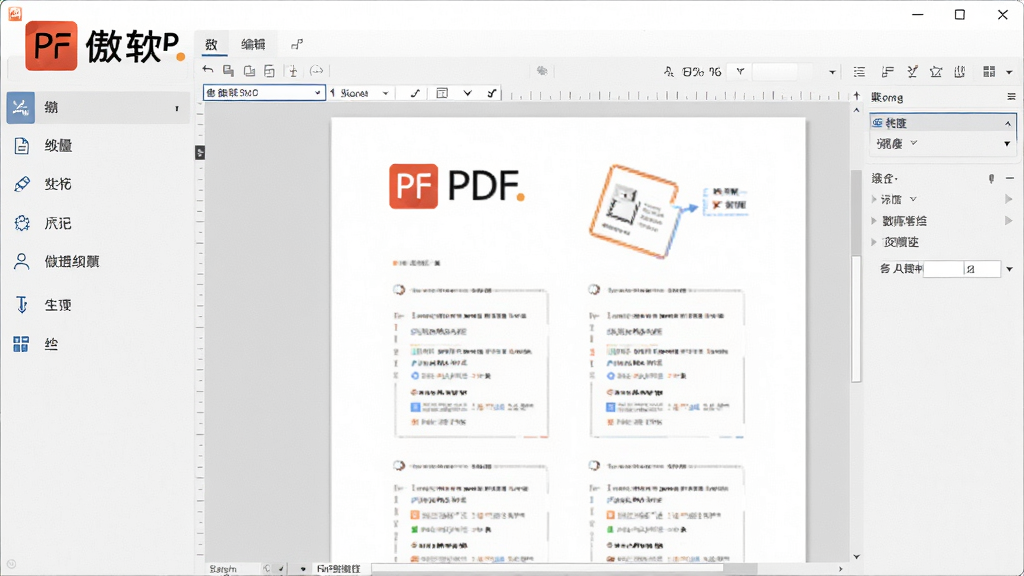1024x576 pixels.
Task: Click the table icon in format row
Action: point(442,93)
